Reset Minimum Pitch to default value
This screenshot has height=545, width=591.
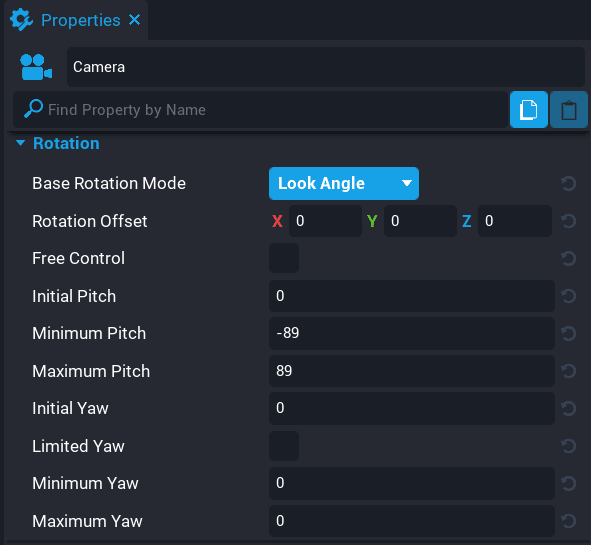click(568, 333)
